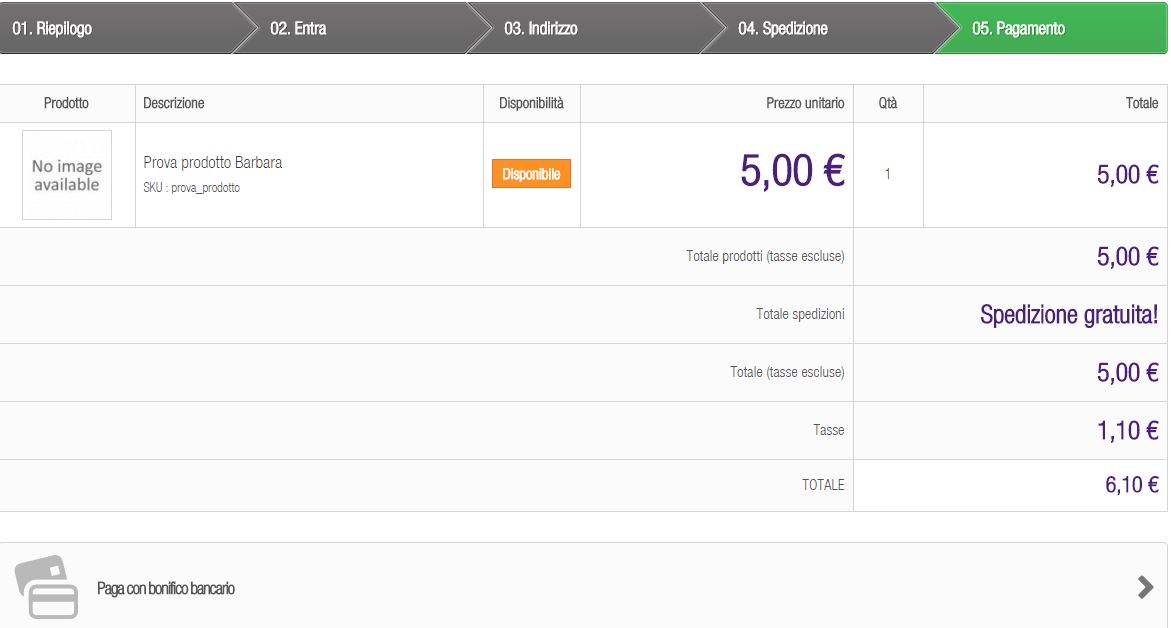This screenshot has width=1171, height=628.
Task: Go to step 01. Riepilogo
Action: pyautogui.click(x=52, y=29)
